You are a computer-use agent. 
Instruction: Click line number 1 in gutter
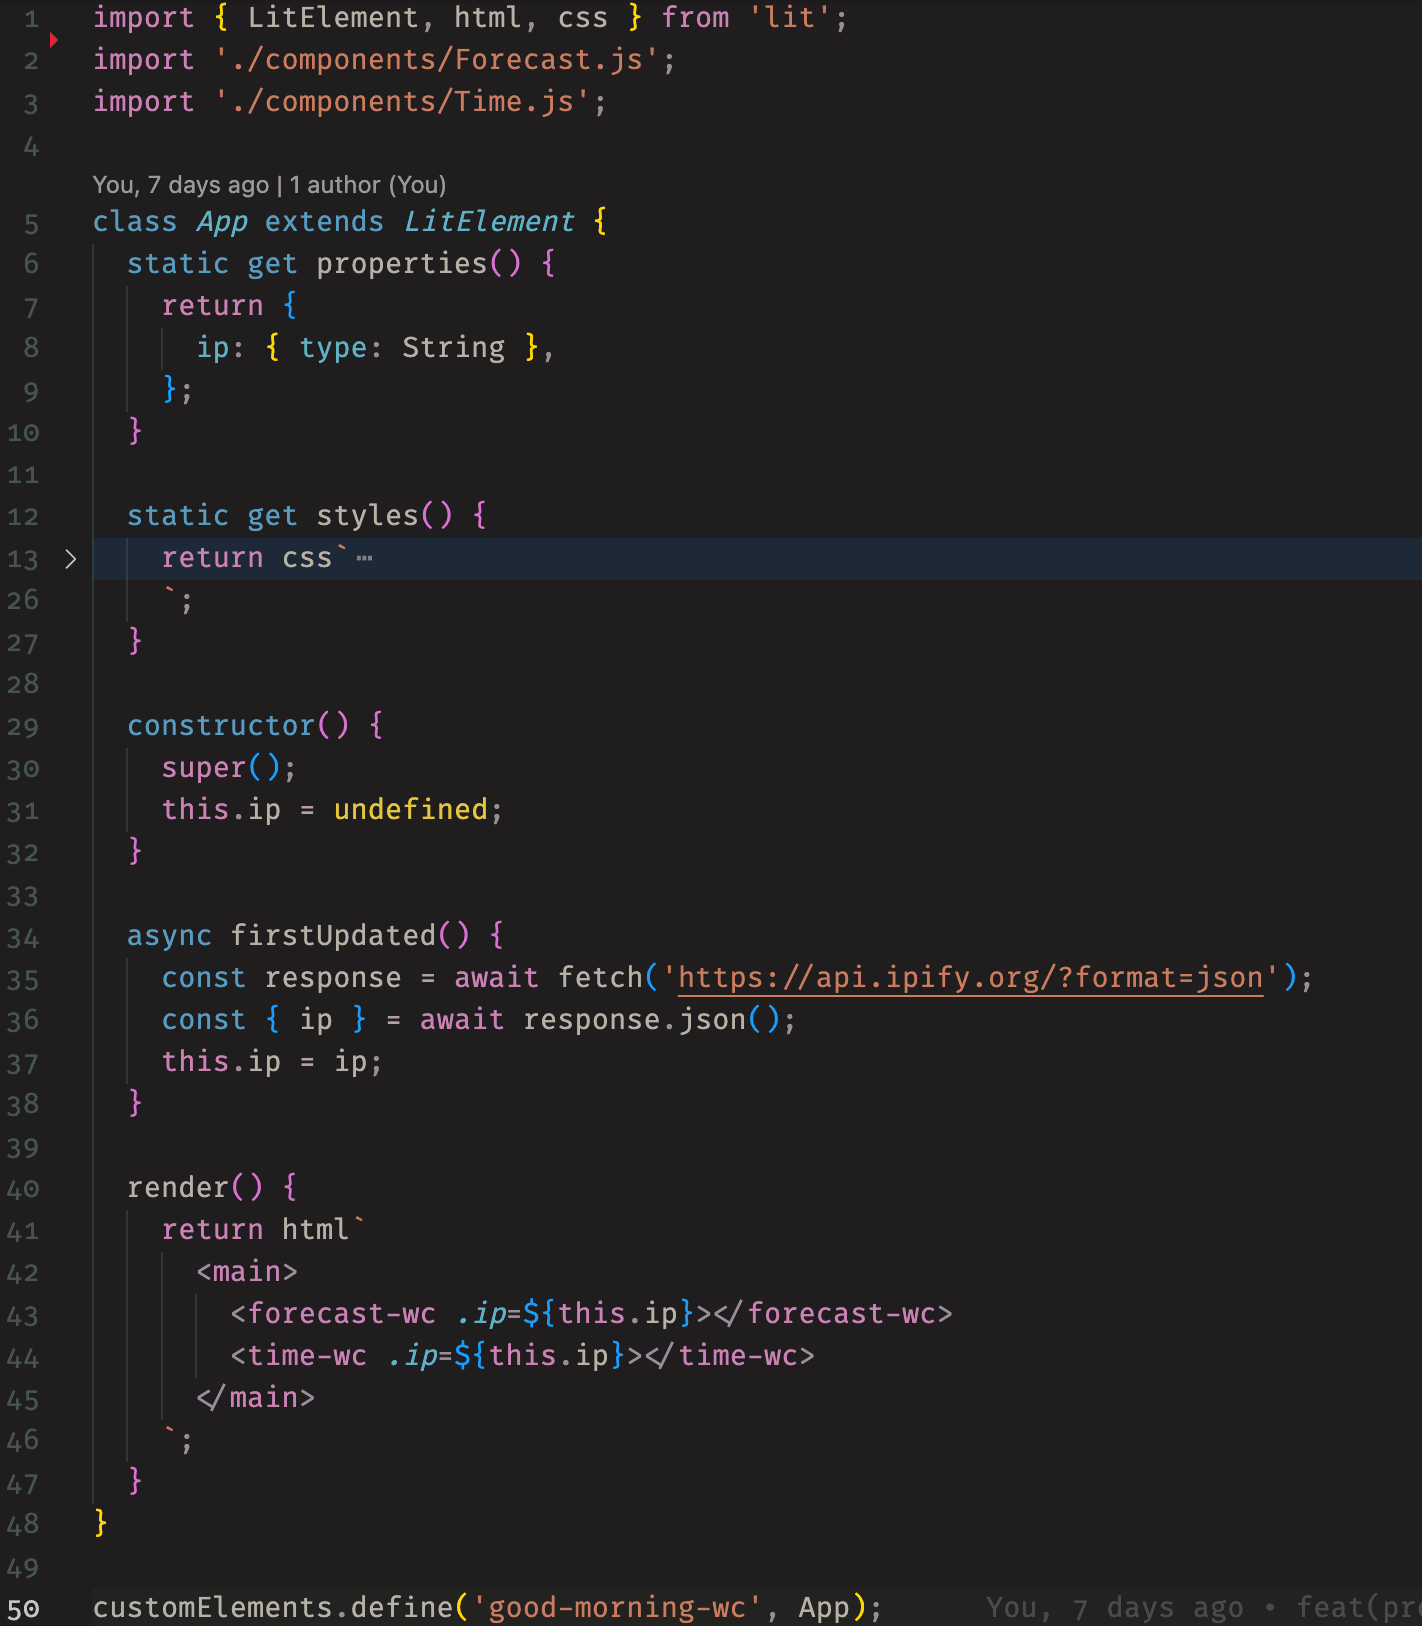click(x=31, y=20)
